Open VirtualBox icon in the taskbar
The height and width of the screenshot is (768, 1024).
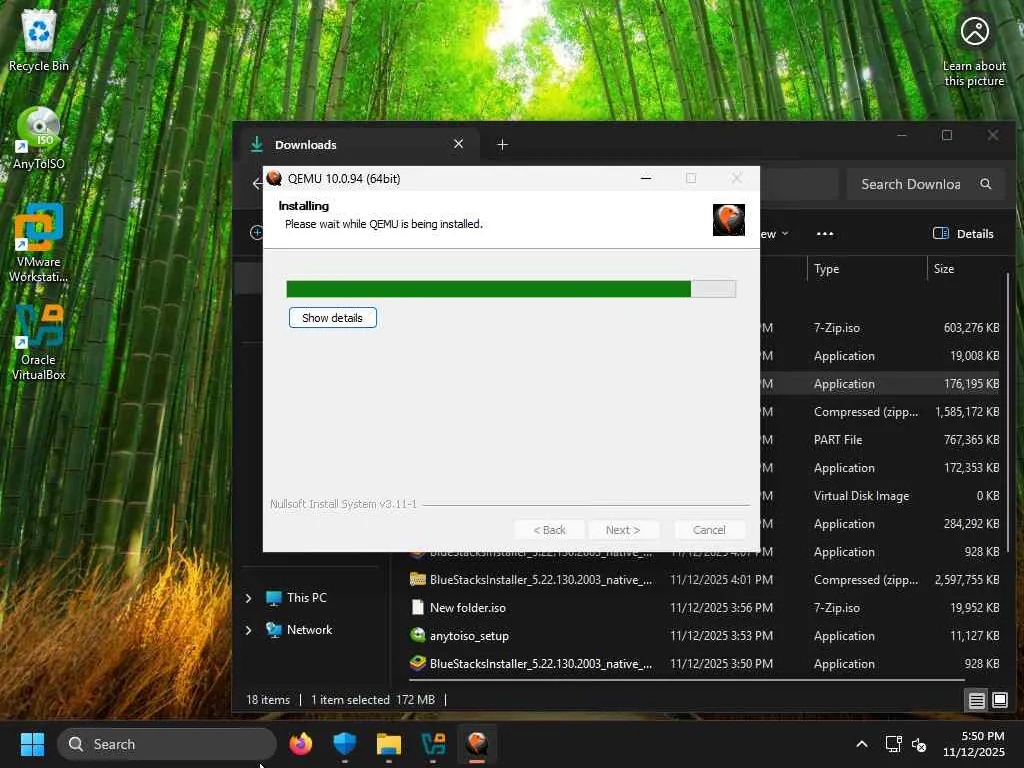pyautogui.click(x=433, y=744)
